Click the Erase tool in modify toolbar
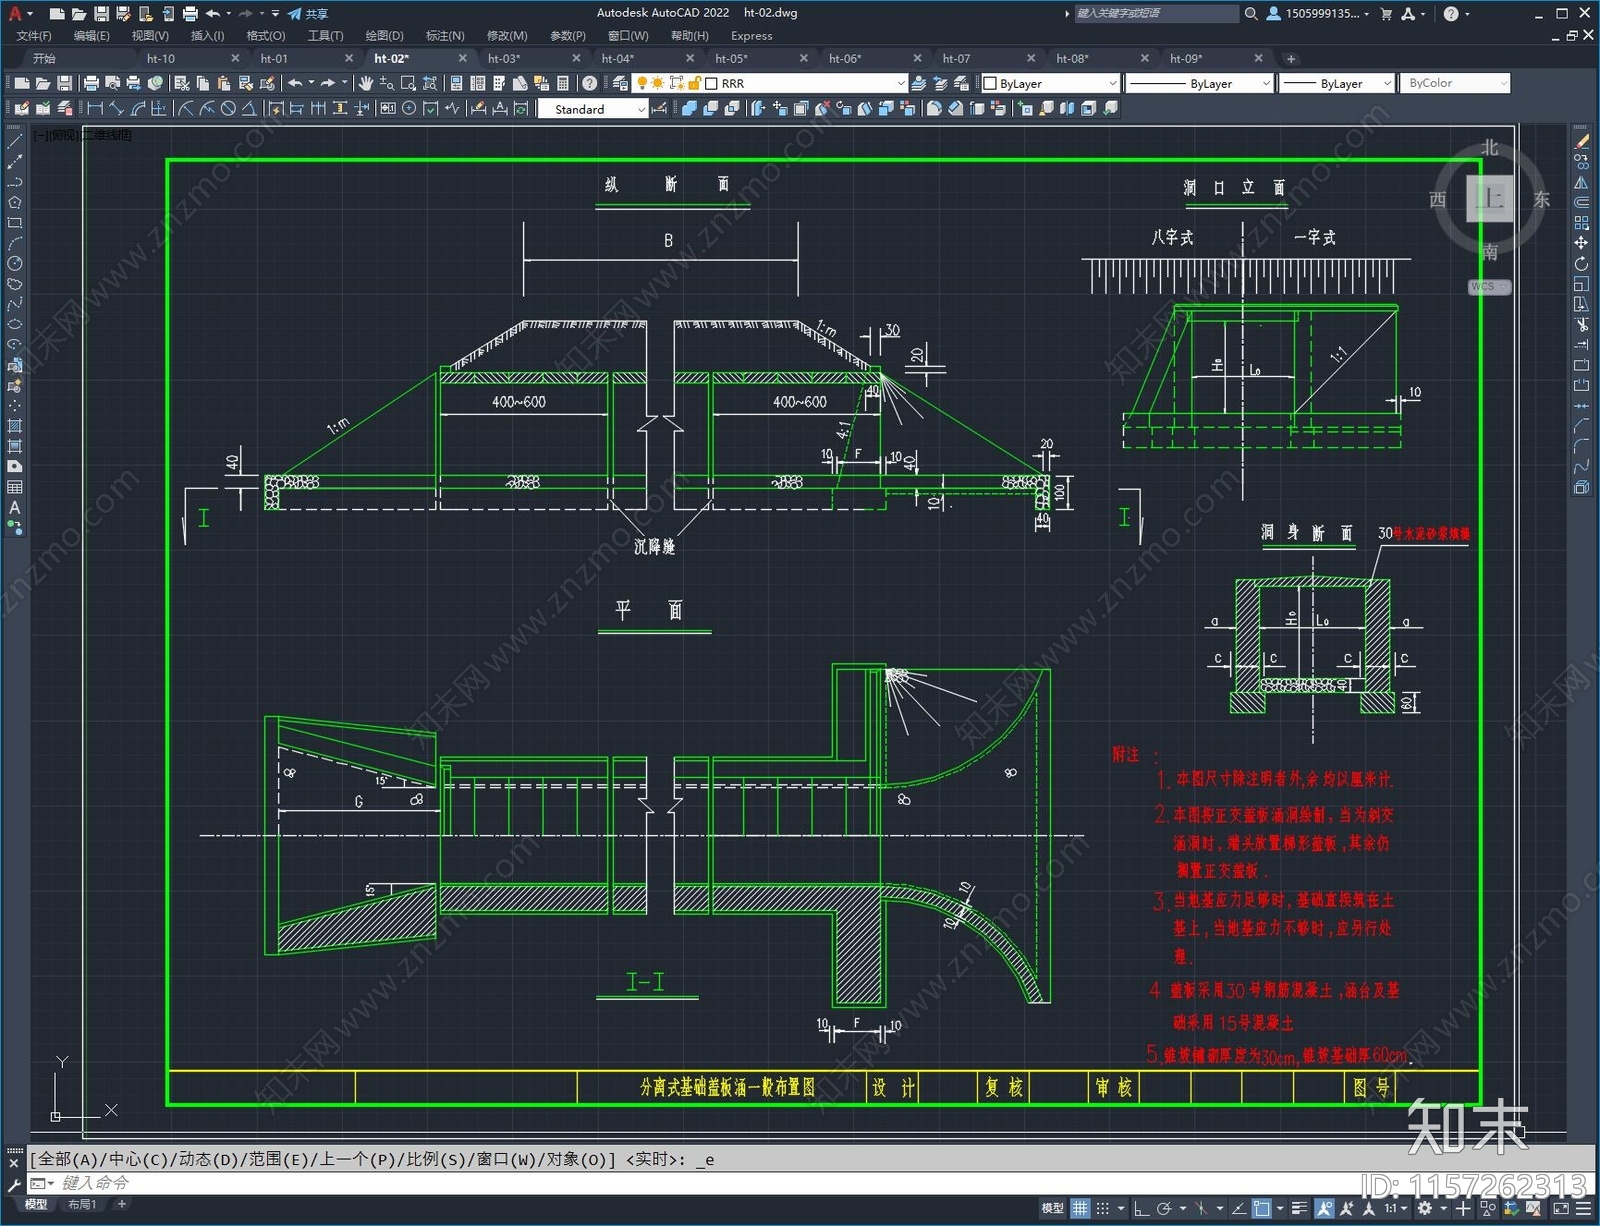The height and width of the screenshot is (1226, 1600). point(1581,142)
